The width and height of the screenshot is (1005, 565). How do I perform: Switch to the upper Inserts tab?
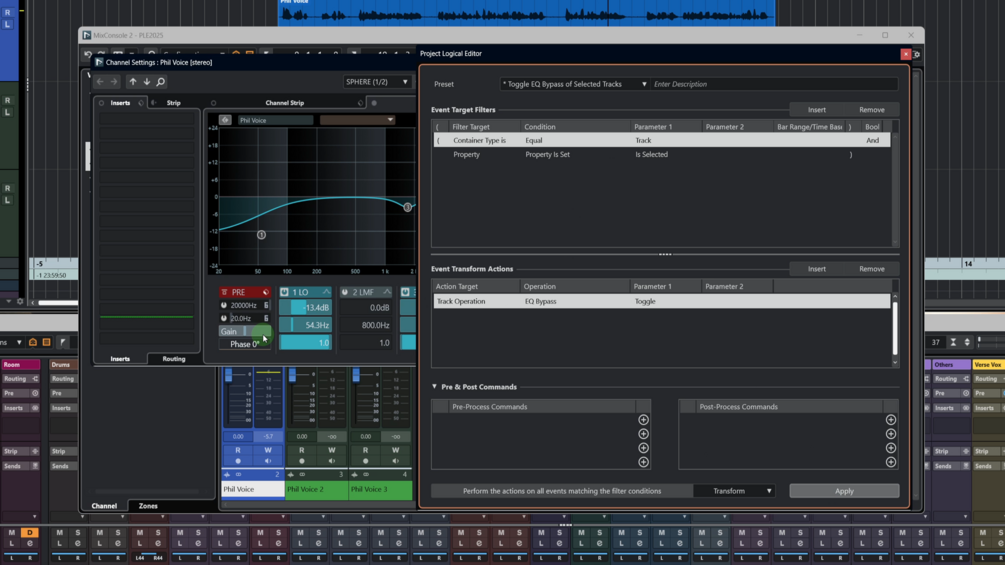[120, 102]
